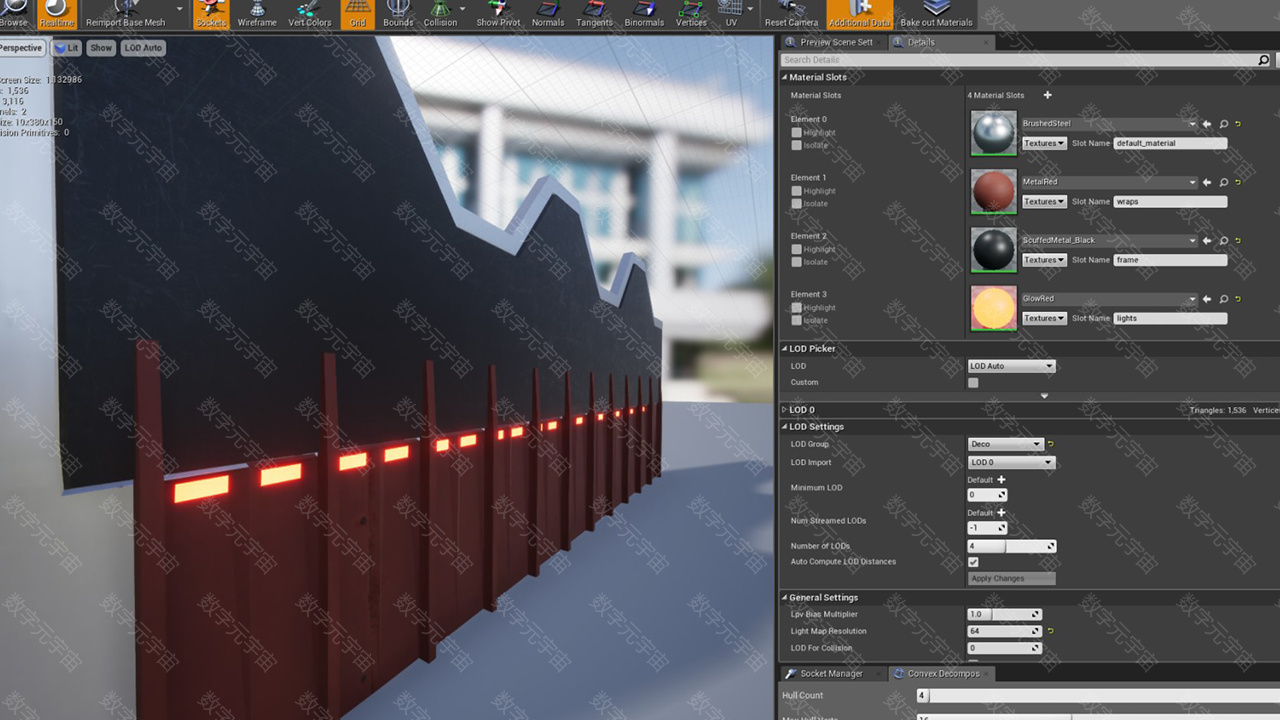Check the Custom LOD checkbox

click(x=973, y=382)
